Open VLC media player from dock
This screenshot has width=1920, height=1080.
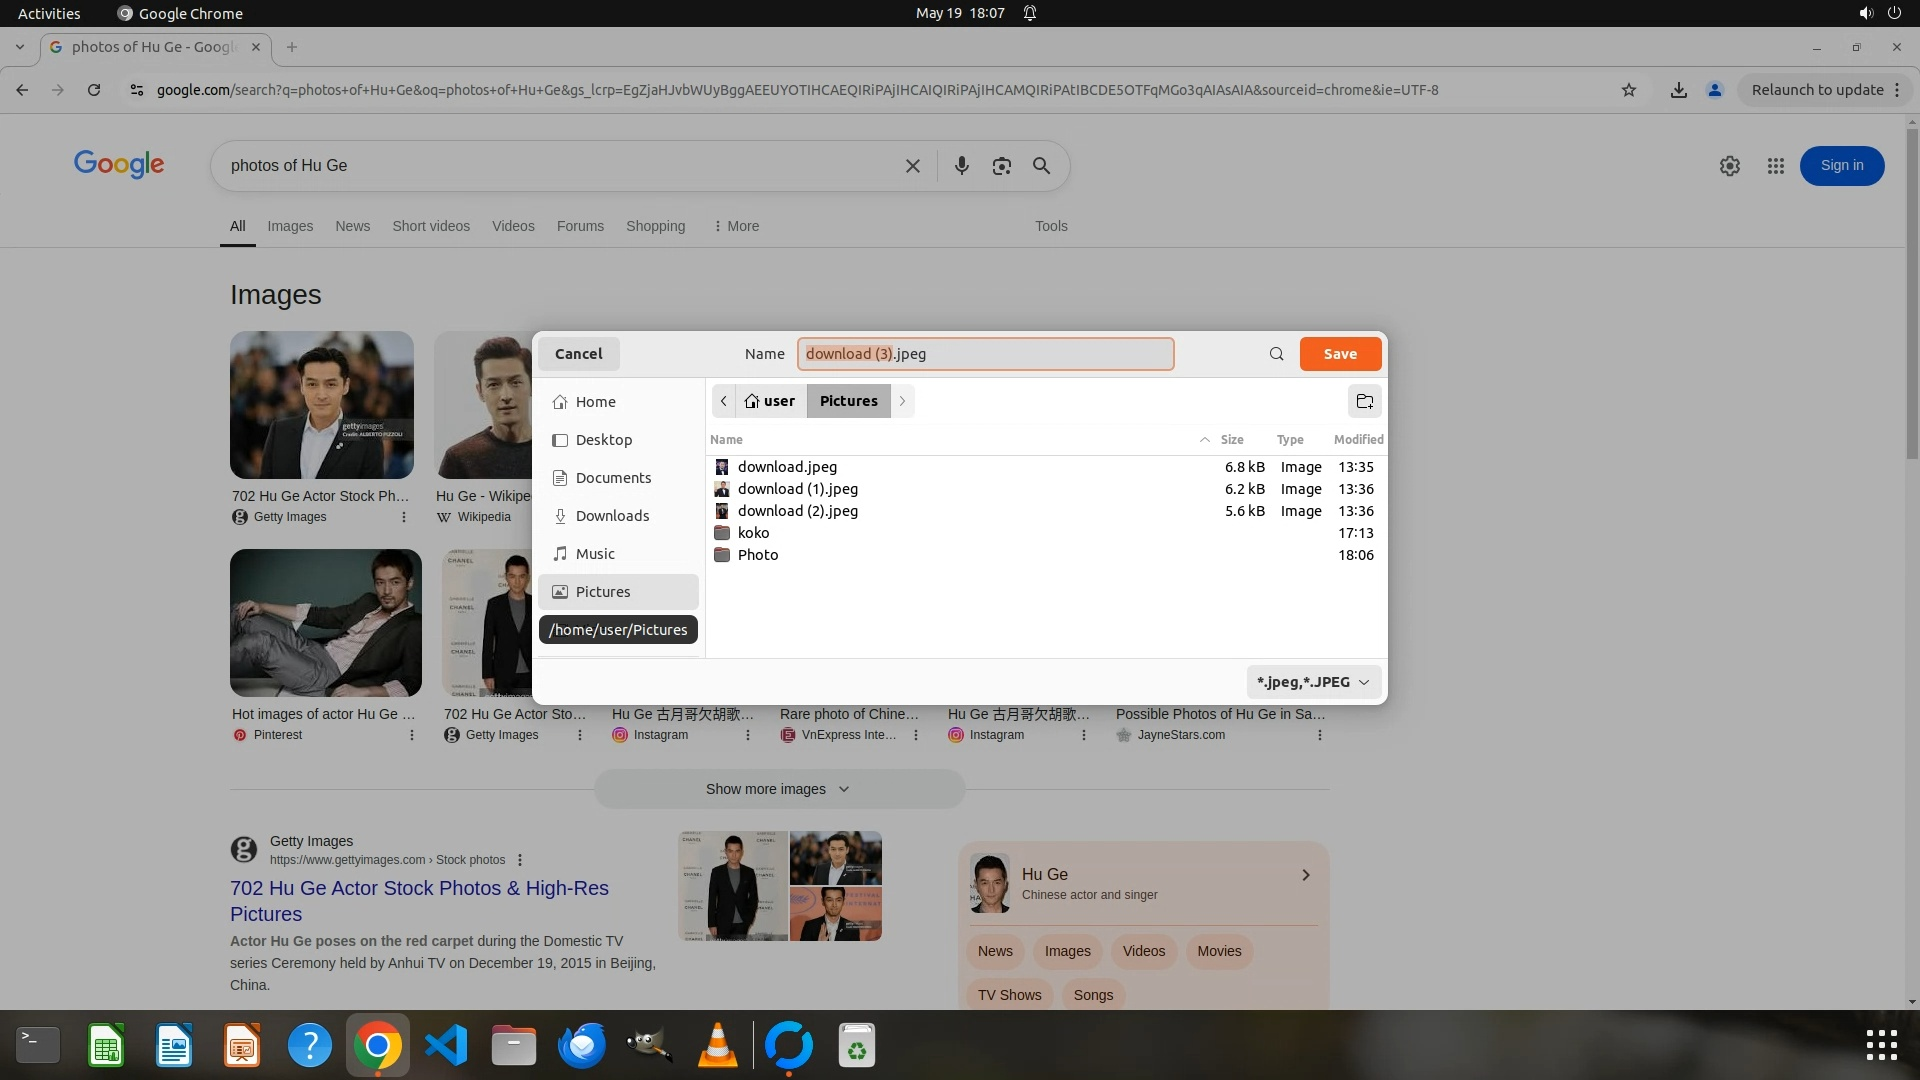tap(717, 1046)
